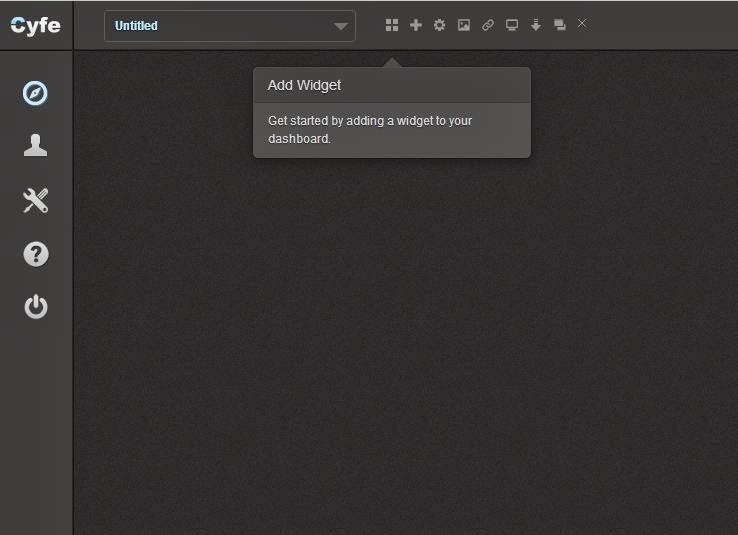738x535 pixels.
Task: Open the Untitled dashboard dropdown
Action: [230, 26]
